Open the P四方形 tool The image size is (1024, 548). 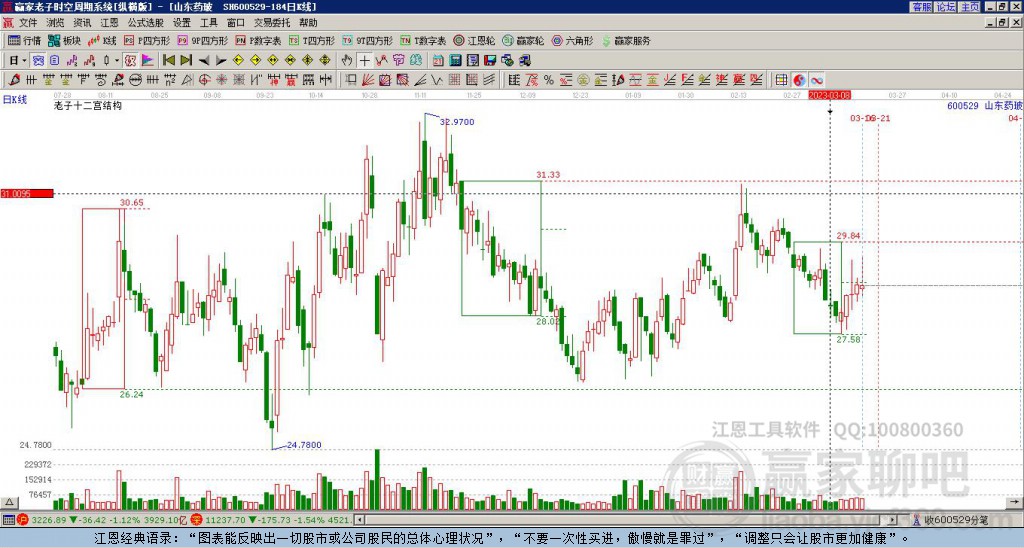tap(147, 40)
